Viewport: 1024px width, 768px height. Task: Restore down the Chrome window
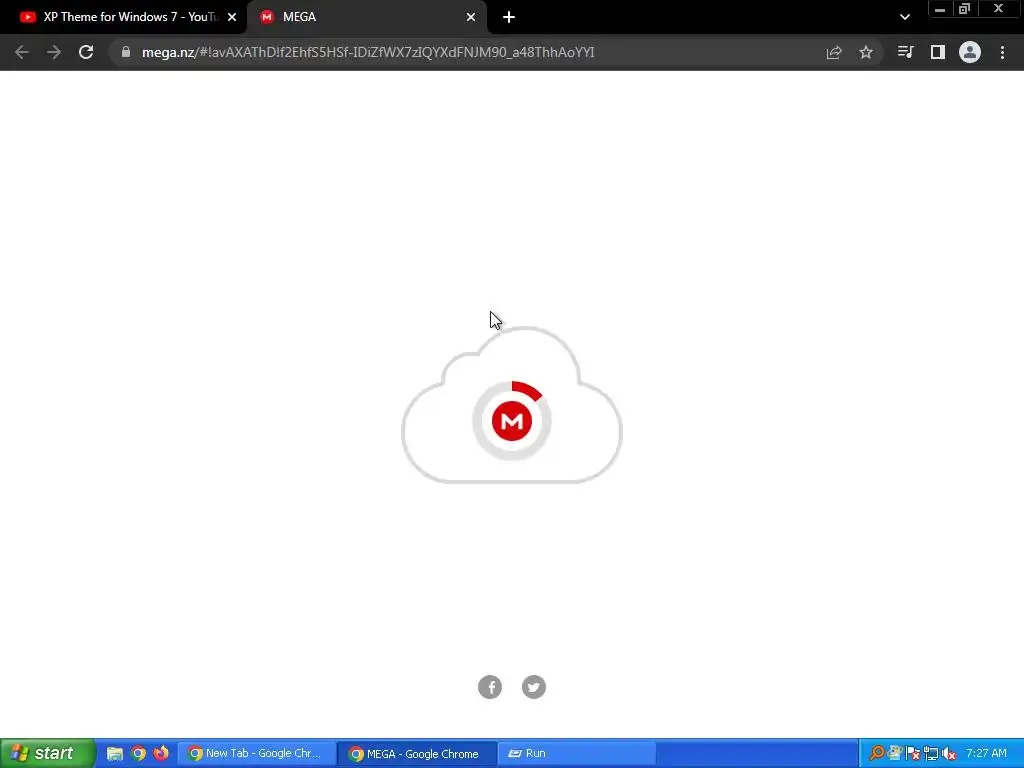[x=964, y=9]
